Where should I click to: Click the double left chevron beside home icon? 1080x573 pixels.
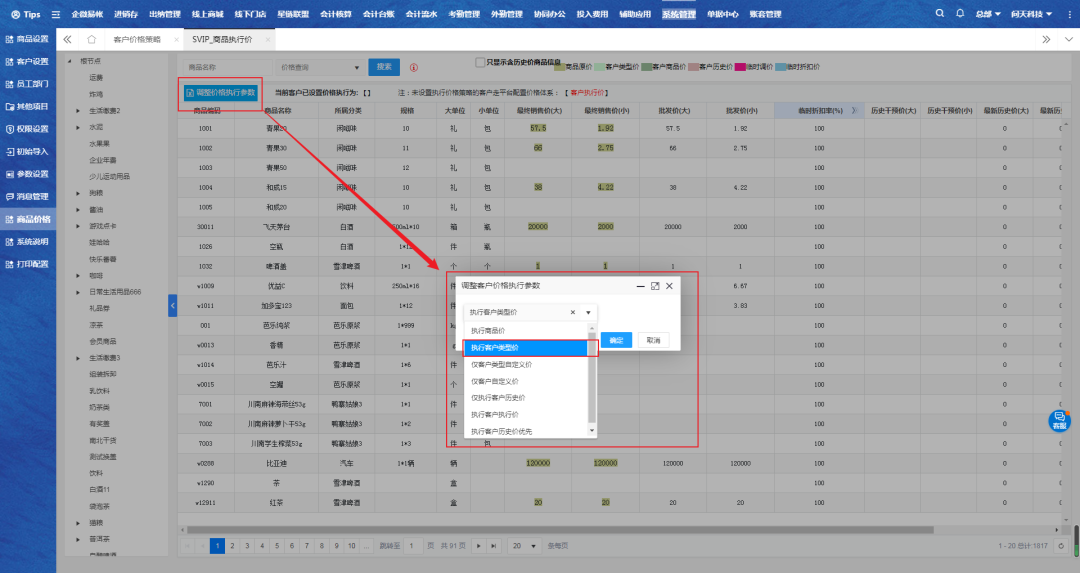pyautogui.click(x=68, y=39)
